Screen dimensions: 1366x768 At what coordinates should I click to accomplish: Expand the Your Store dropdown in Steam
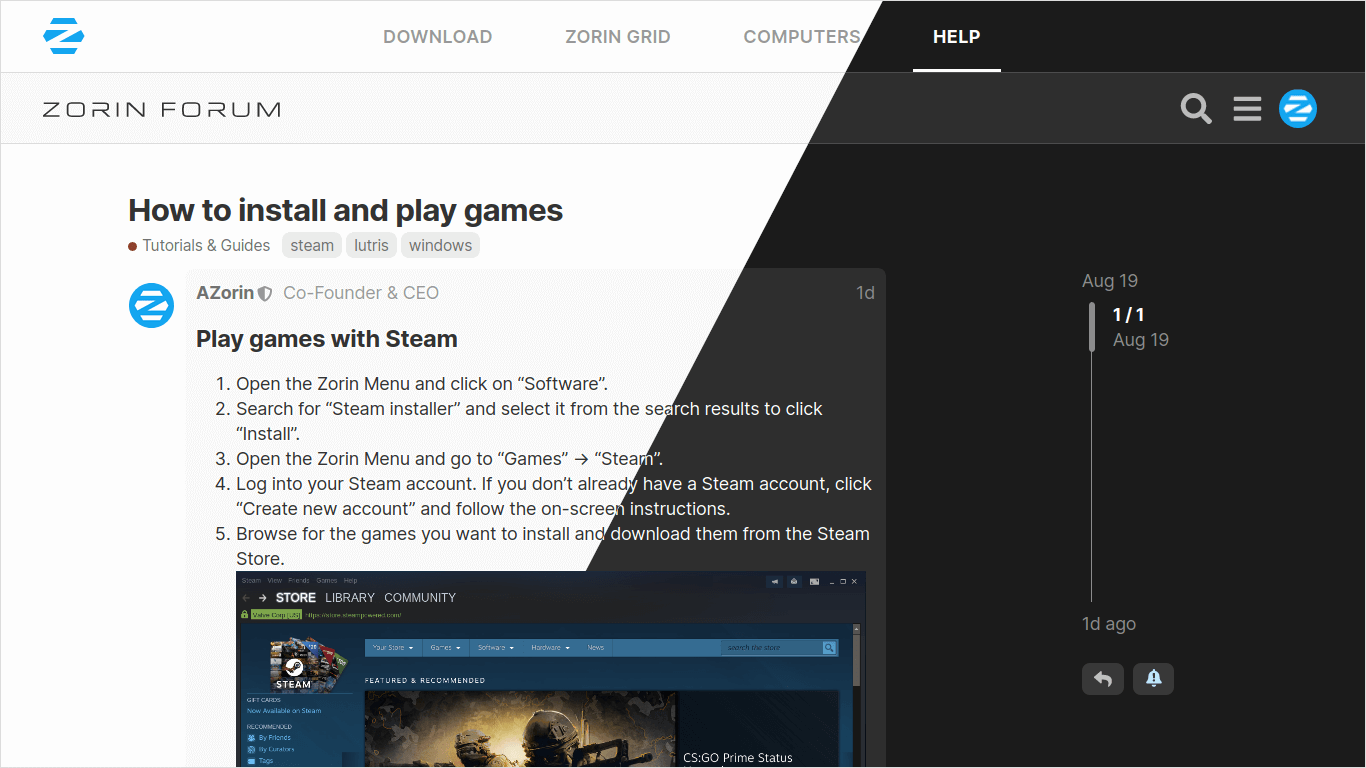392,648
